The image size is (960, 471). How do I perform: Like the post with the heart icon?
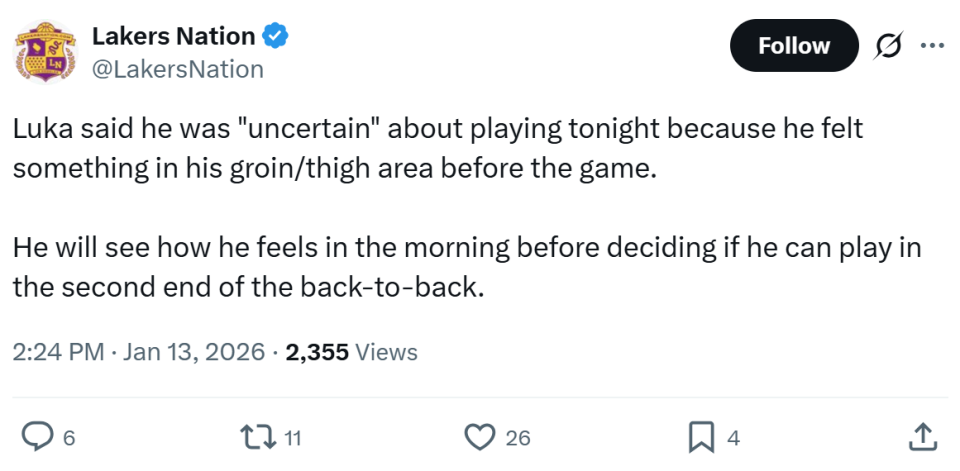coord(481,436)
